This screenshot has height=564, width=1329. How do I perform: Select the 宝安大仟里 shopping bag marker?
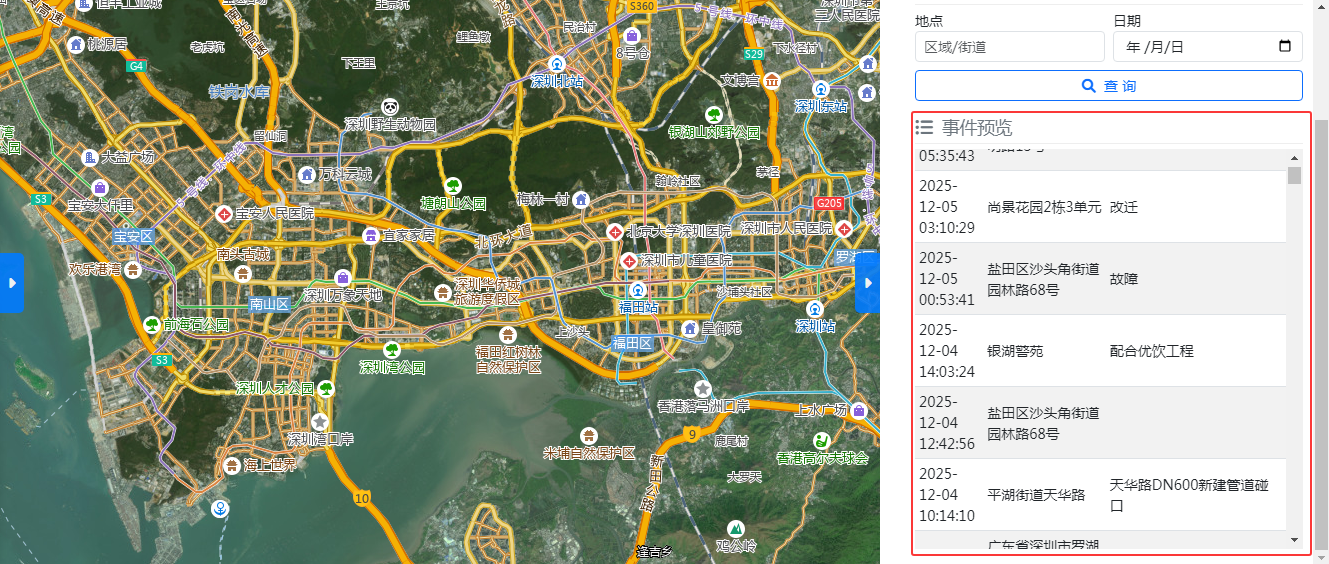click(99, 187)
